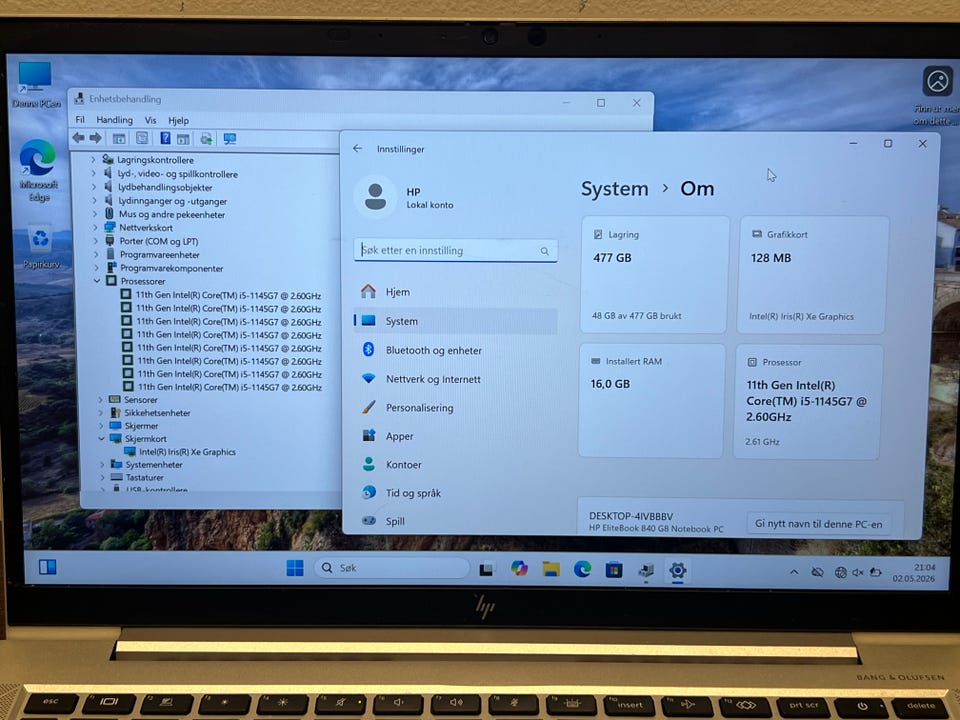Open File Explorer from taskbar
960x720 pixels.
point(551,569)
